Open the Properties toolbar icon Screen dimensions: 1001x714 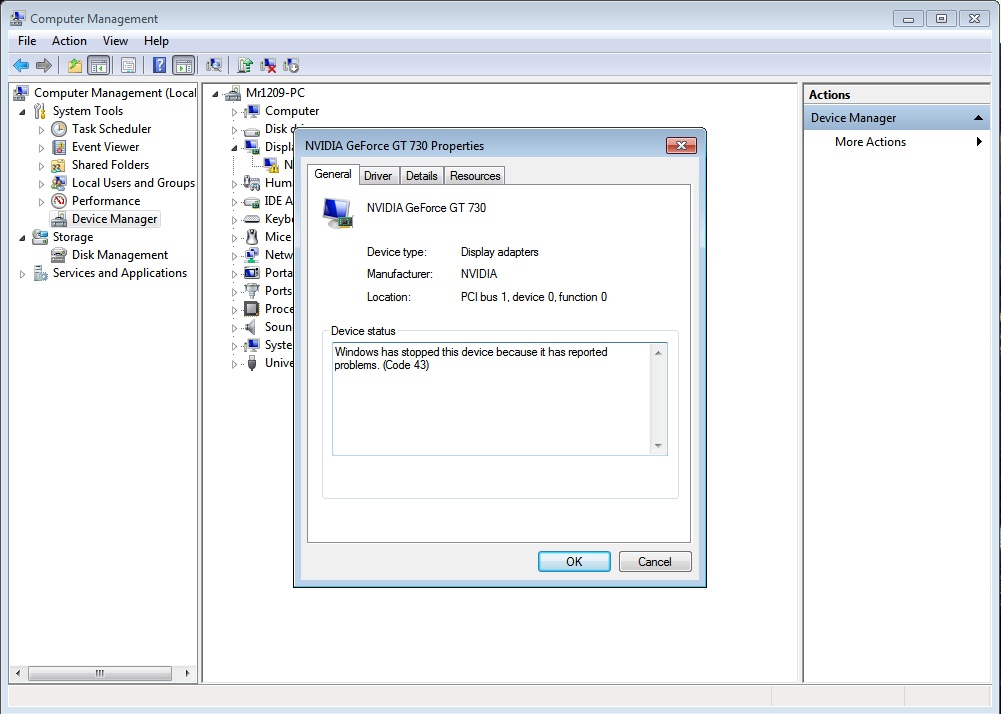pos(128,65)
